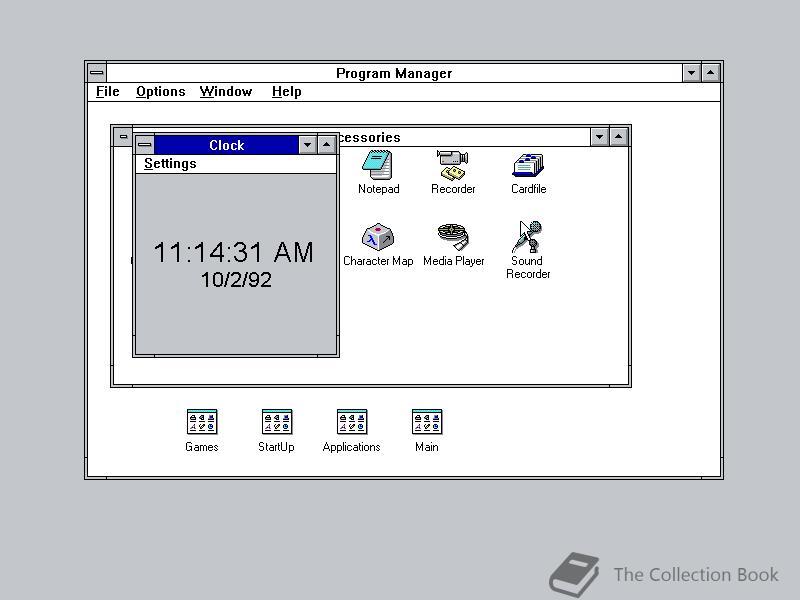Click the 10/2/92 date text
This screenshot has height=600, width=800.
[x=236, y=280]
